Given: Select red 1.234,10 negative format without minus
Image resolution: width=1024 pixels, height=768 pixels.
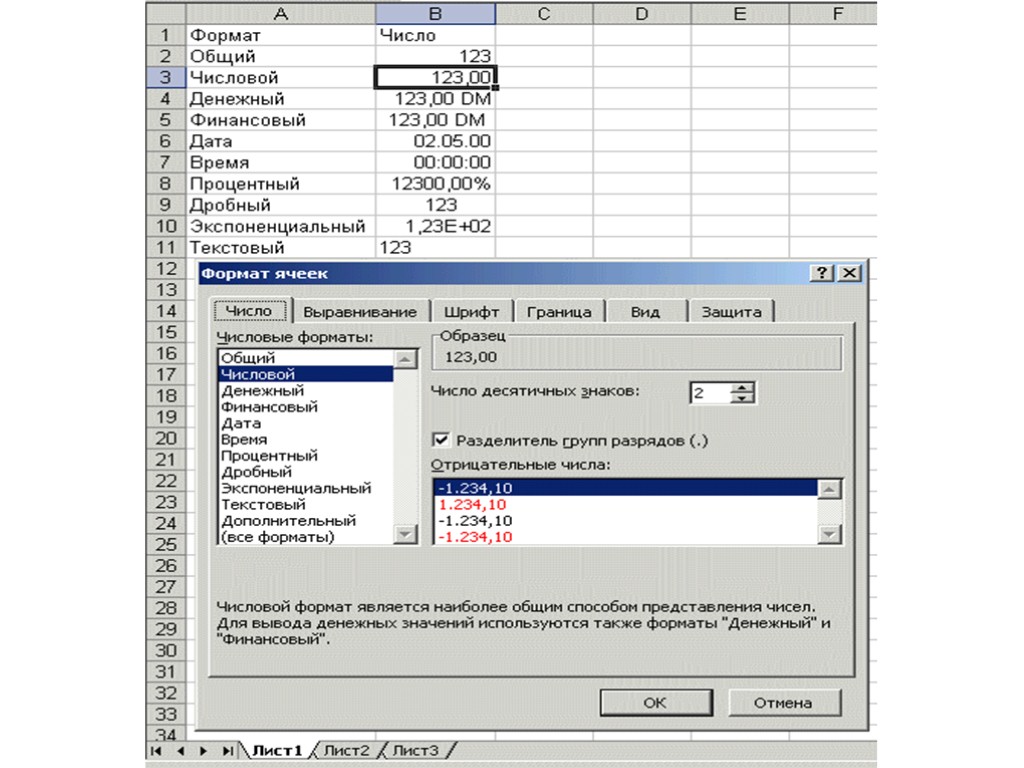Looking at the screenshot, I should 626,504.
